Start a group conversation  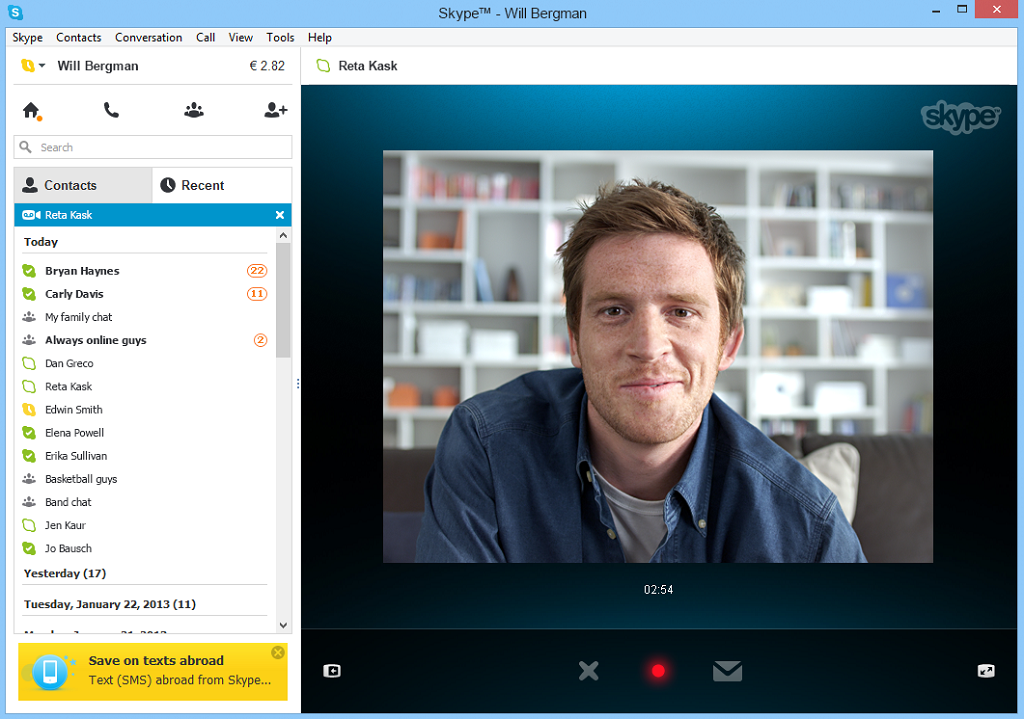(x=193, y=110)
